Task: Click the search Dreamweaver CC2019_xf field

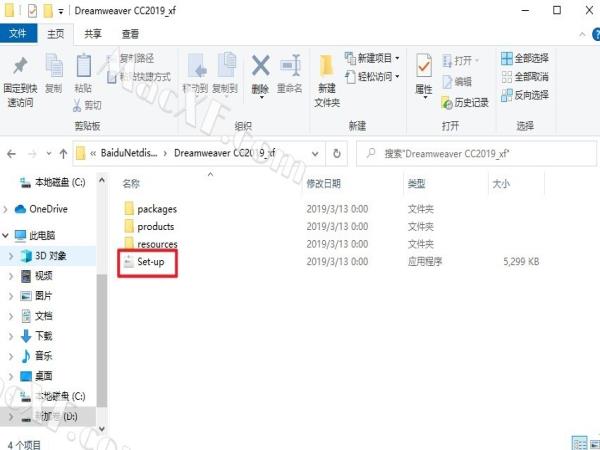Action: point(476,154)
